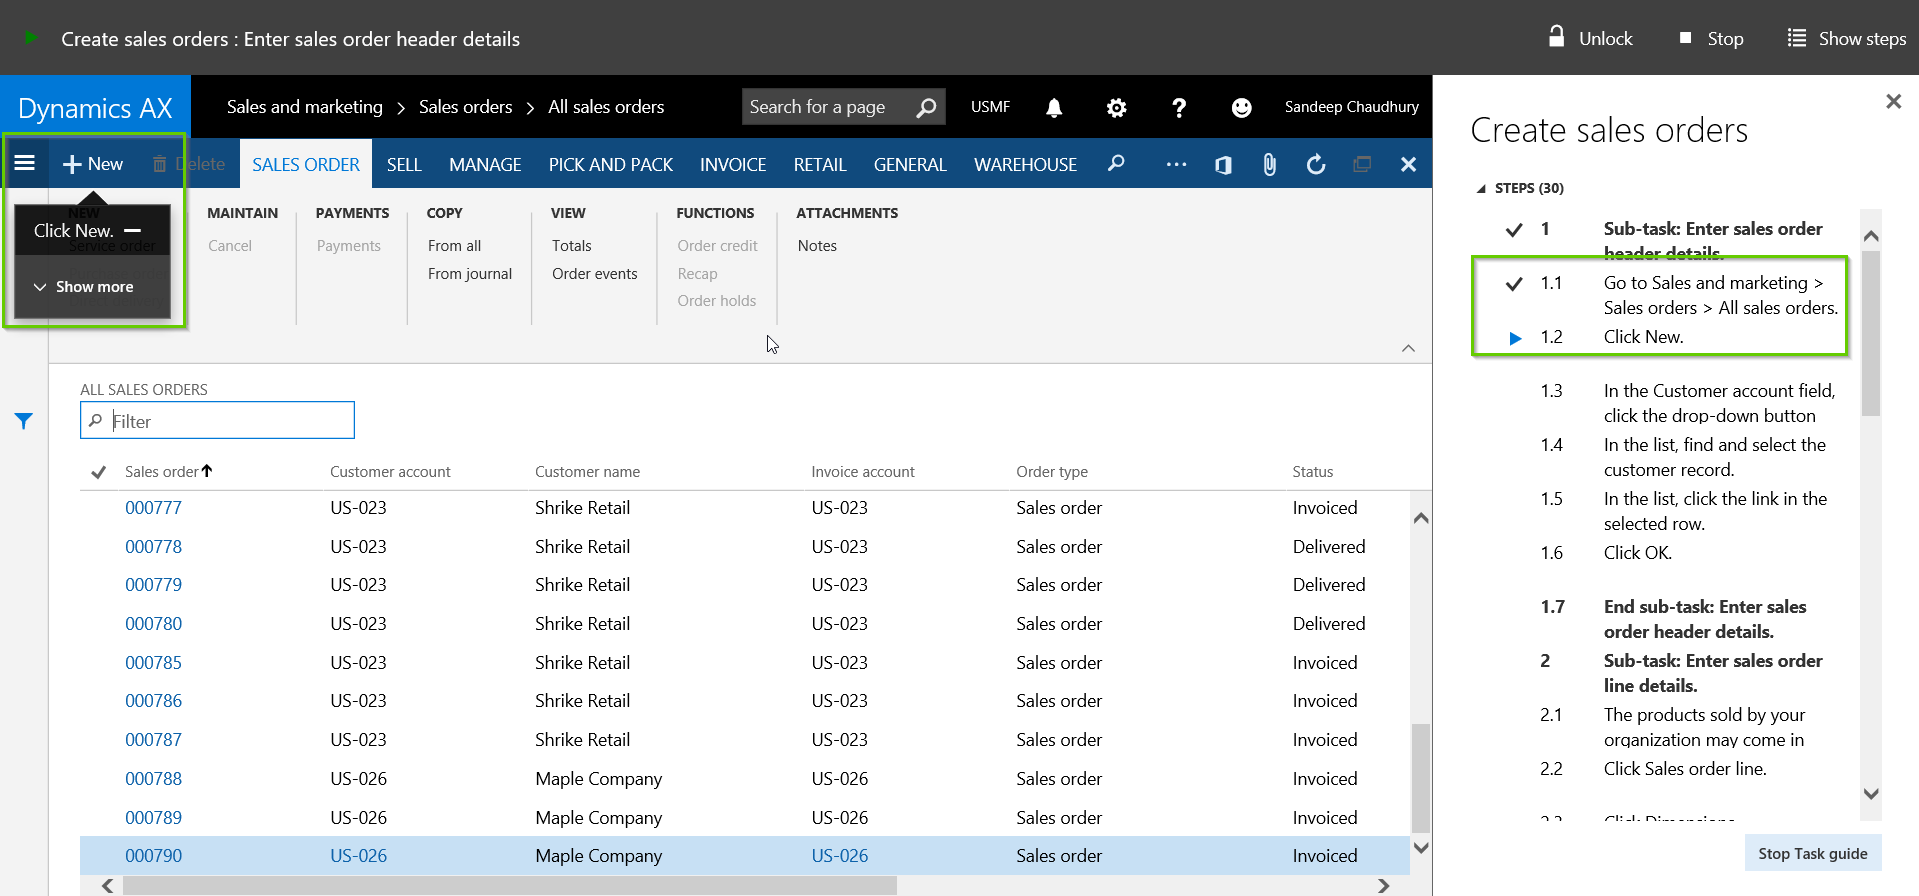Image resolution: width=1919 pixels, height=896 pixels.
Task: Toggle the select-all checkmark in grid header
Action: 98,472
